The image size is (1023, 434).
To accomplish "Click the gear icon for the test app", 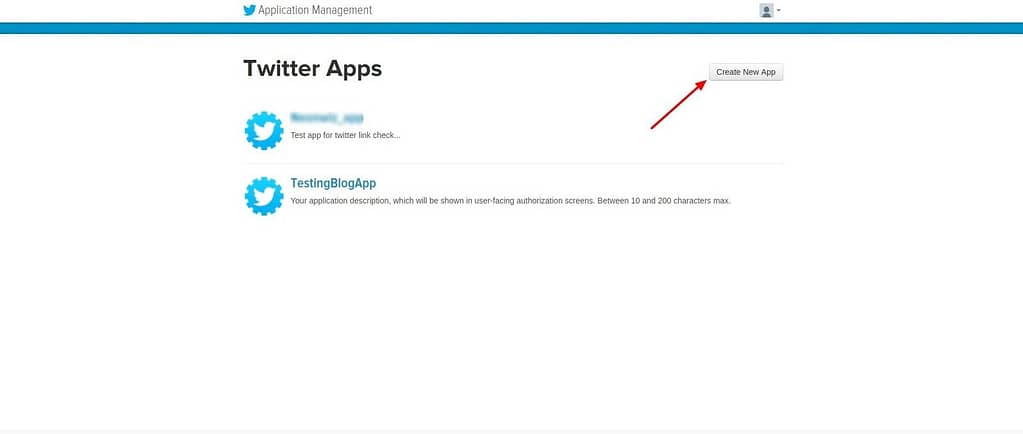I will [x=264, y=131].
